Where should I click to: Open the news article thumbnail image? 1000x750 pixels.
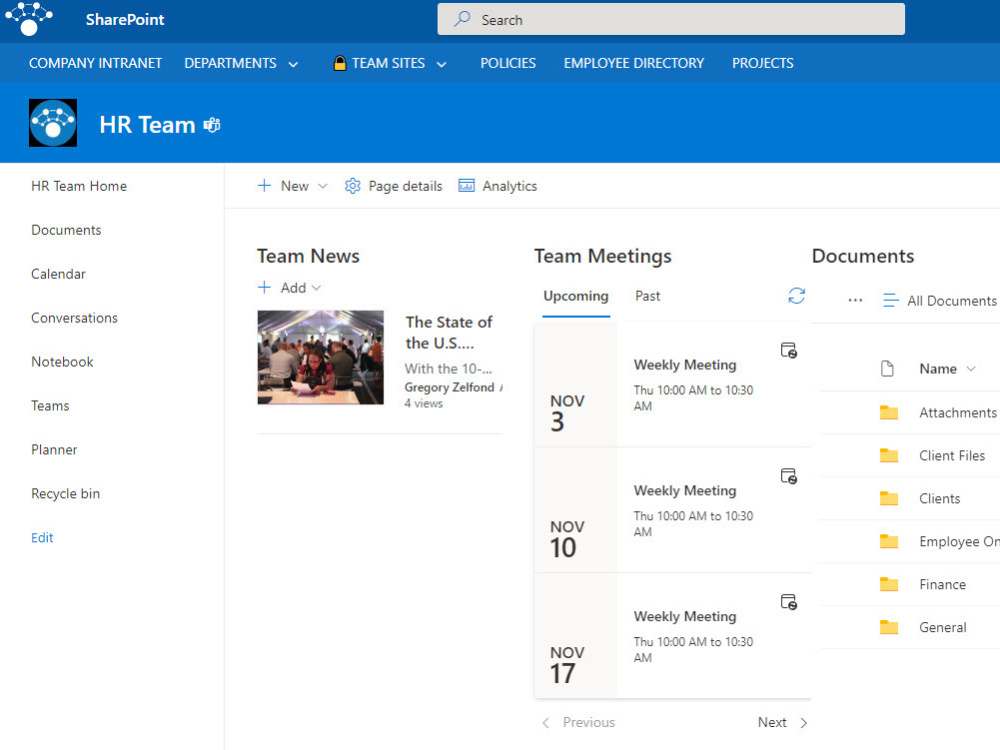[x=321, y=357]
